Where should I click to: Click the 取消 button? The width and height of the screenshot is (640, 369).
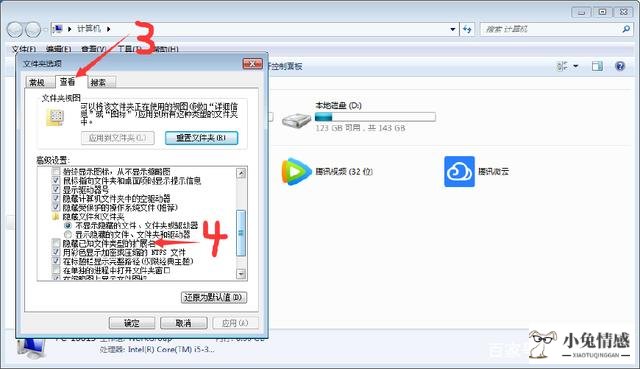click(183, 323)
